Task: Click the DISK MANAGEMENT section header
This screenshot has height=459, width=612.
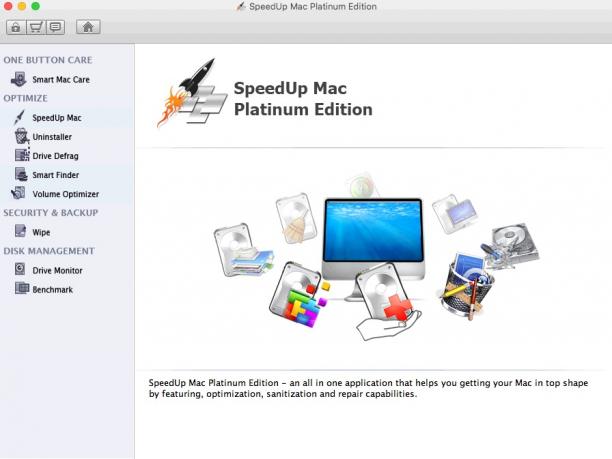Action: pyautogui.click(x=49, y=251)
